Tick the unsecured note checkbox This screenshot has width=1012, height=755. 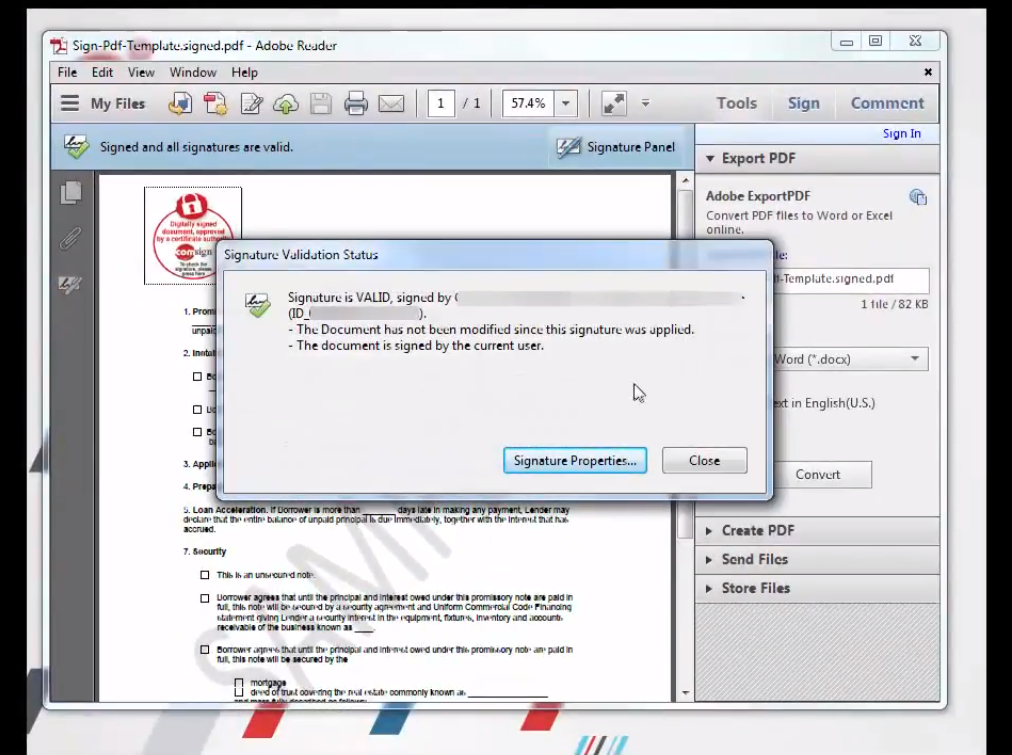[204, 574]
